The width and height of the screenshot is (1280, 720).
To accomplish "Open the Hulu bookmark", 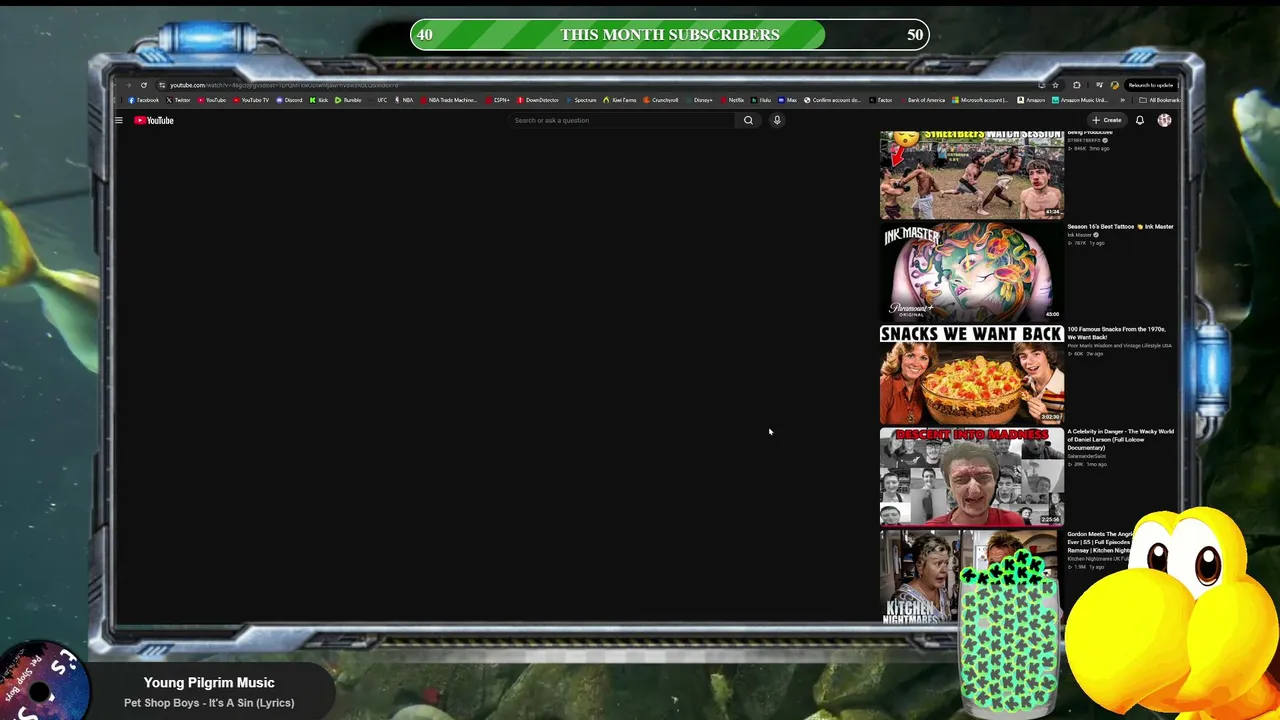I will point(761,100).
